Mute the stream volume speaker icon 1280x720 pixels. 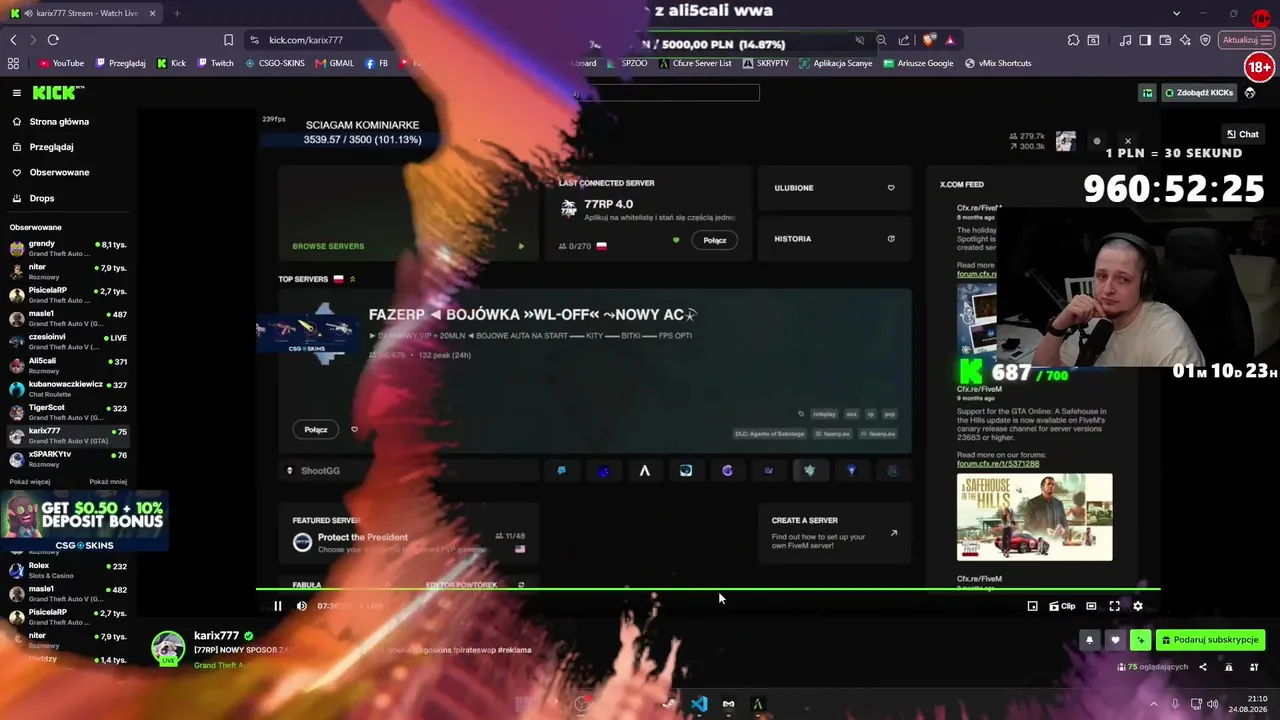(x=302, y=606)
